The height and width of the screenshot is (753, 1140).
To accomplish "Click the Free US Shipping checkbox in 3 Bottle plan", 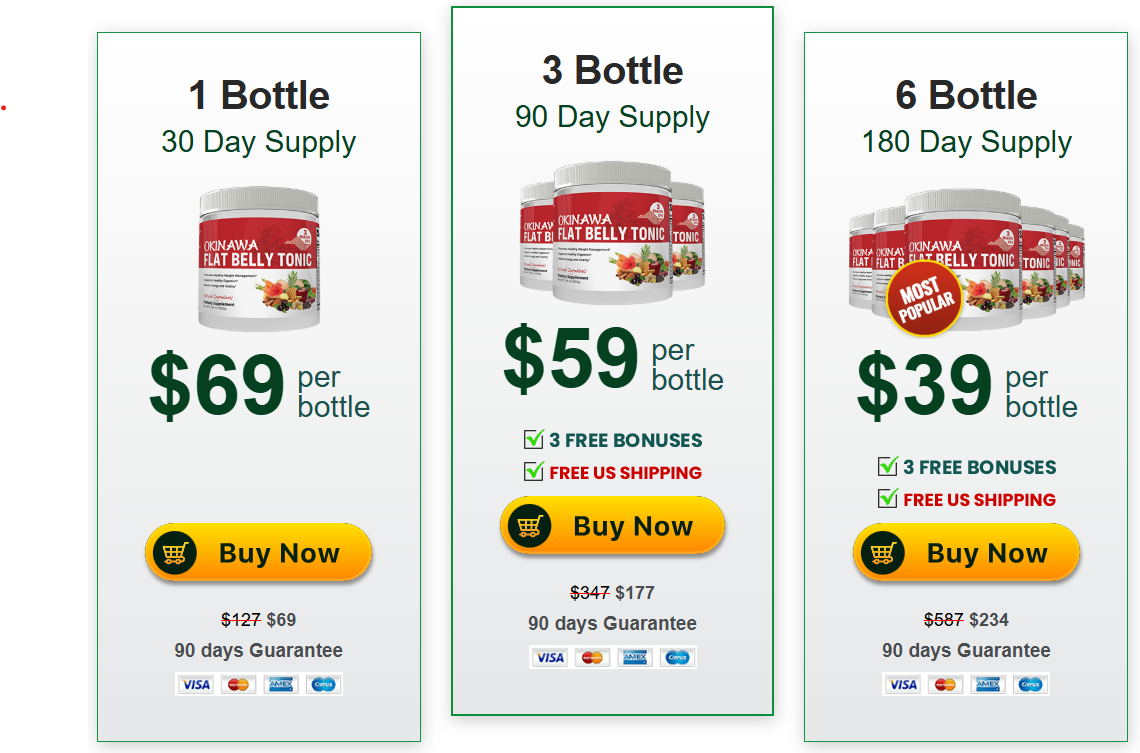I will point(534,471).
